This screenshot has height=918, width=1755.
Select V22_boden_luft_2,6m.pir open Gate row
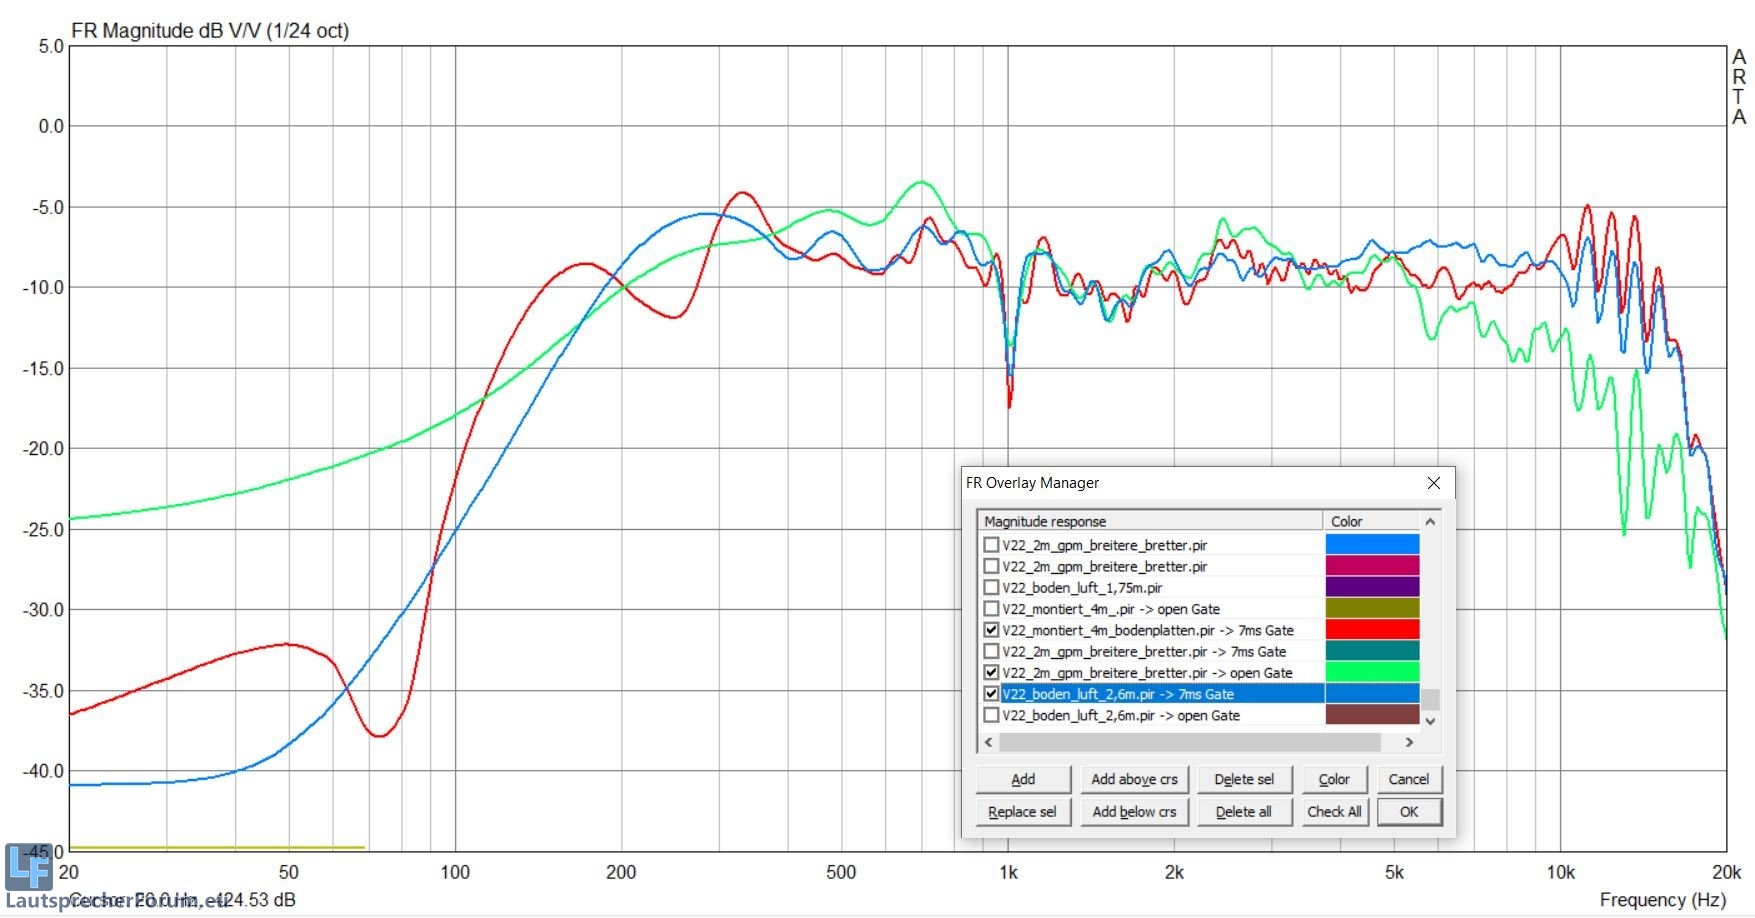coord(1120,716)
